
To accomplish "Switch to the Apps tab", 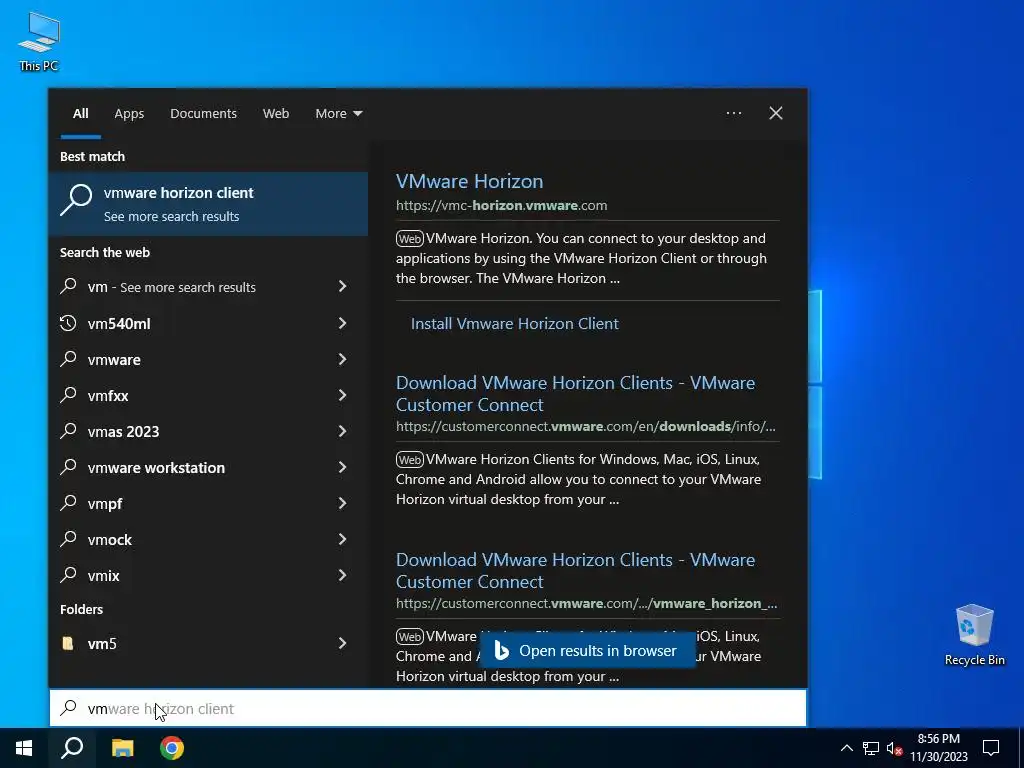I will (x=129, y=114).
